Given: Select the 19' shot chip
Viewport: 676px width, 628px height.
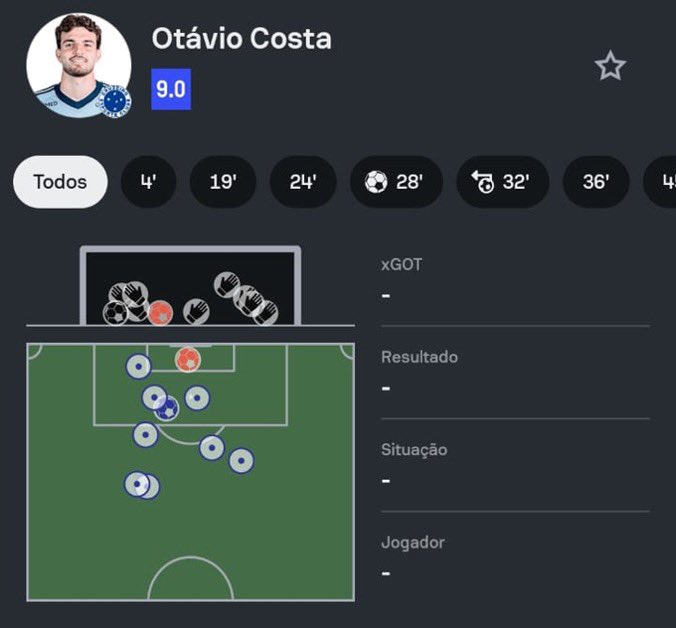Looking at the screenshot, I should tap(223, 182).
